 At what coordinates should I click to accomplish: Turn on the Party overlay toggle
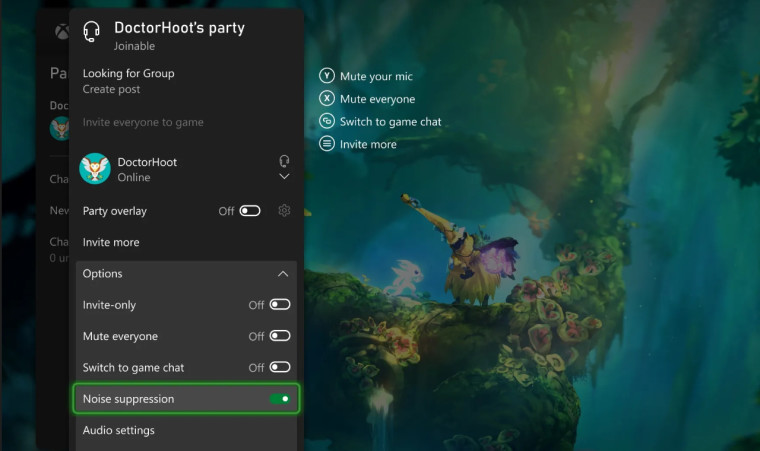(x=250, y=211)
